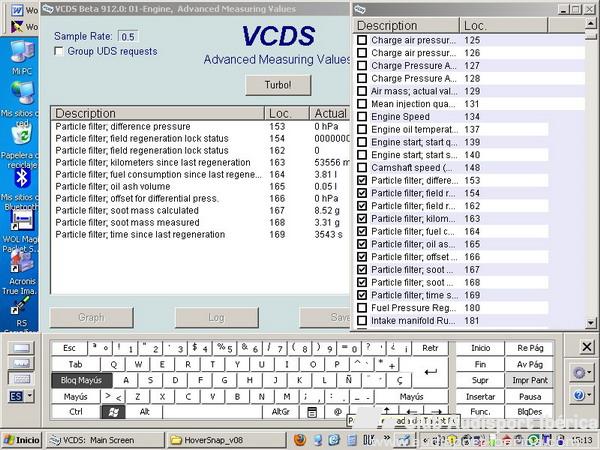Select soot mass calculated row in table

click(200, 210)
